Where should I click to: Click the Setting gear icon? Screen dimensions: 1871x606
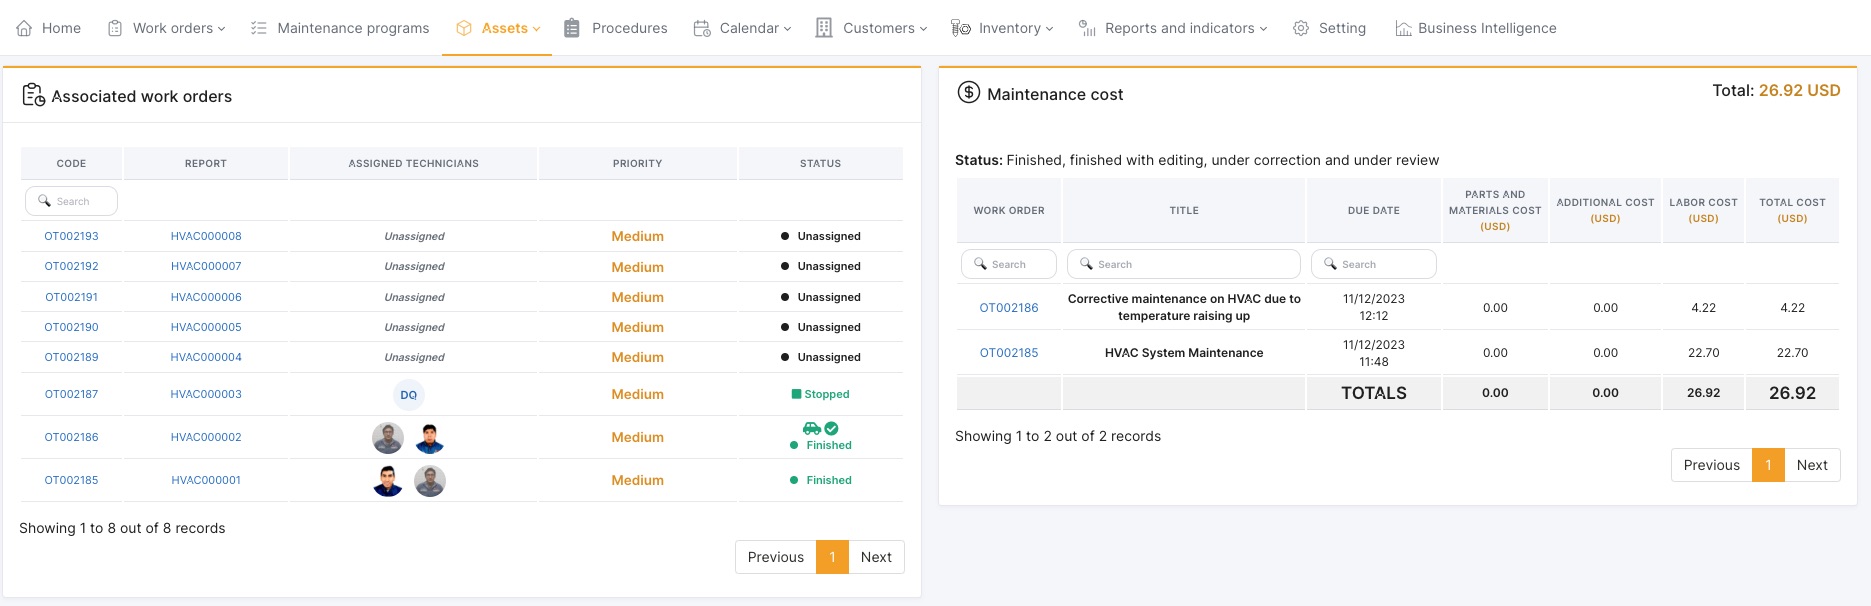(1301, 28)
